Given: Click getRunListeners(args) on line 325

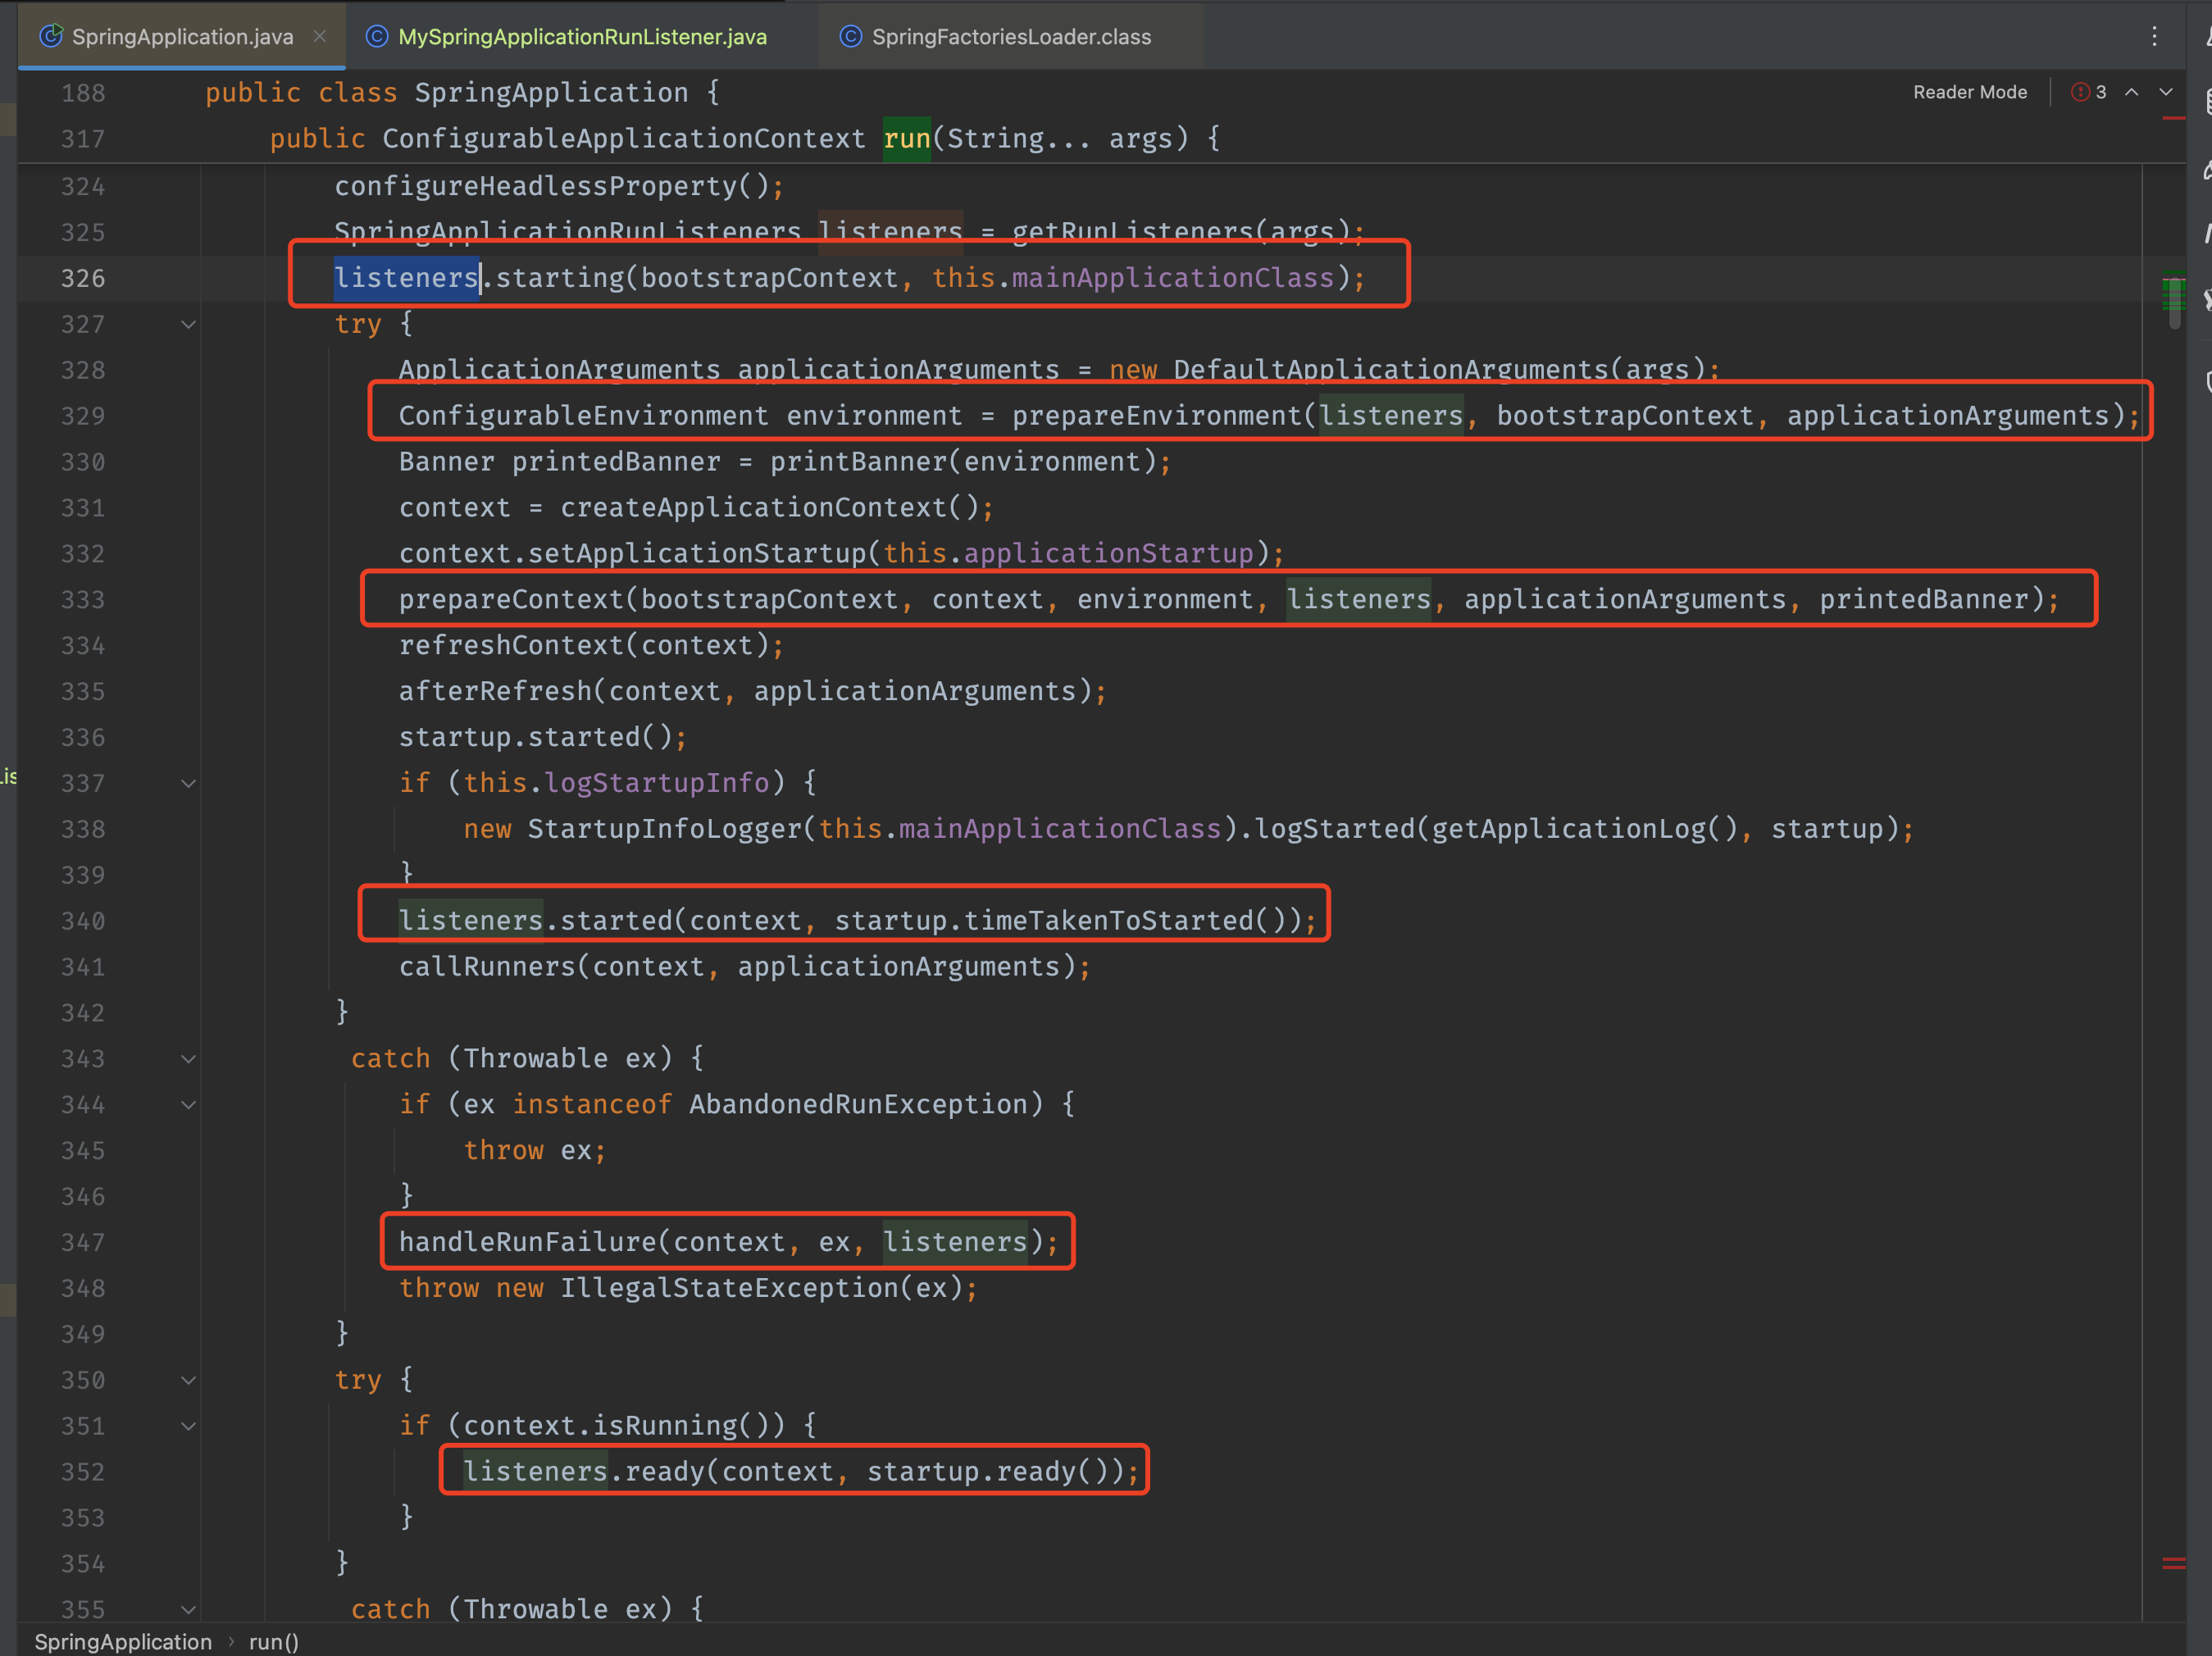Looking at the screenshot, I should click(1181, 232).
